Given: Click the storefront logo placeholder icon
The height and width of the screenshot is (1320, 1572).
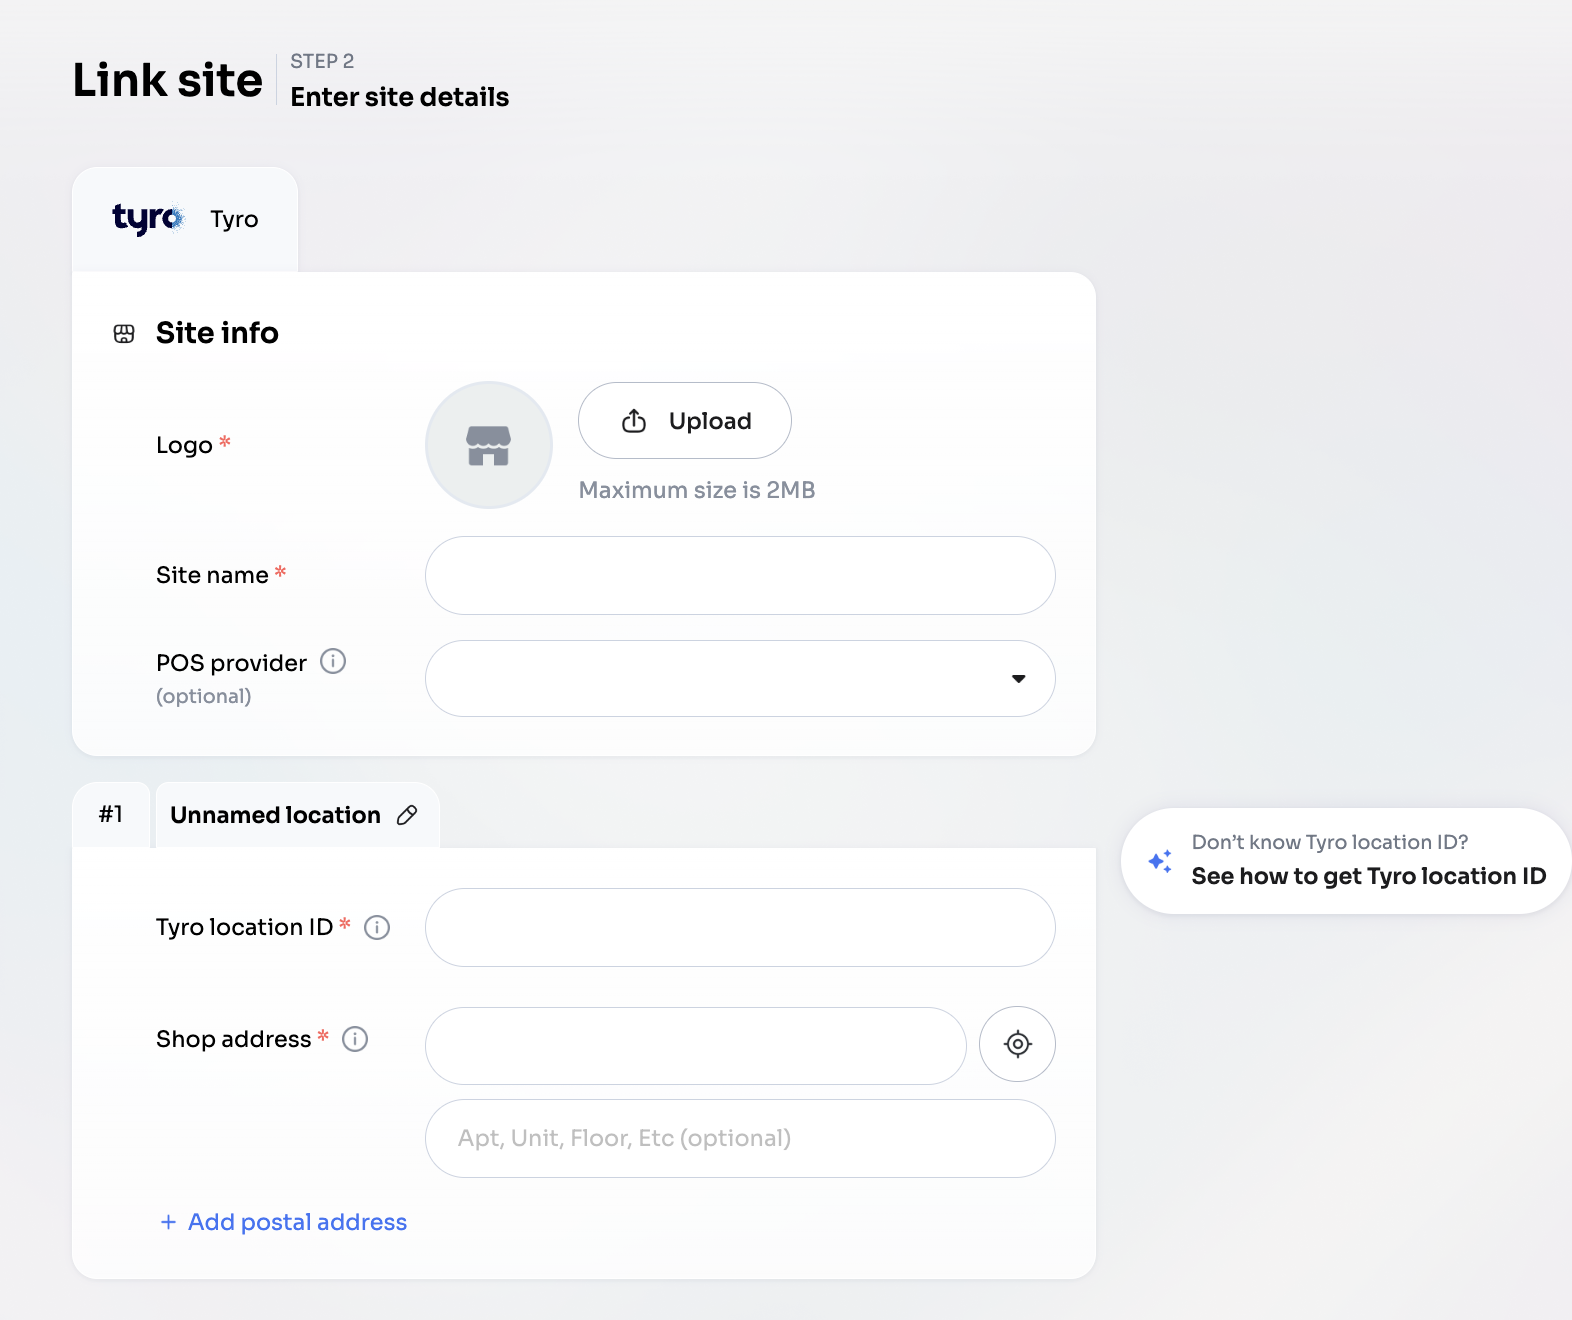Looking at the screenshot, I should tap(489, 445).
